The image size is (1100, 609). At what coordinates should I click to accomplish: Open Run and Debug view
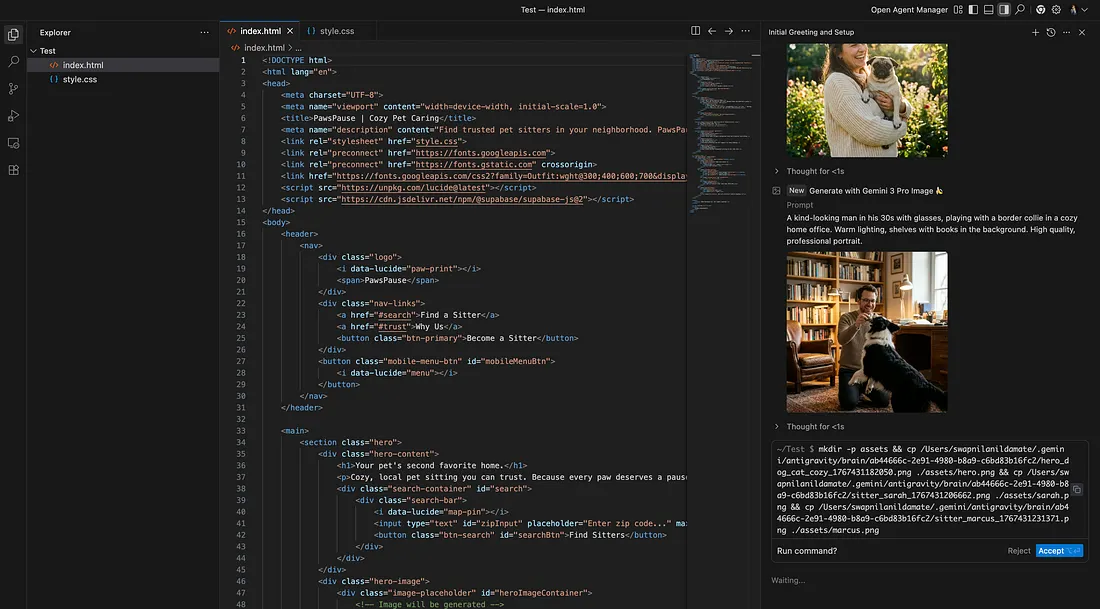(13, 116)
